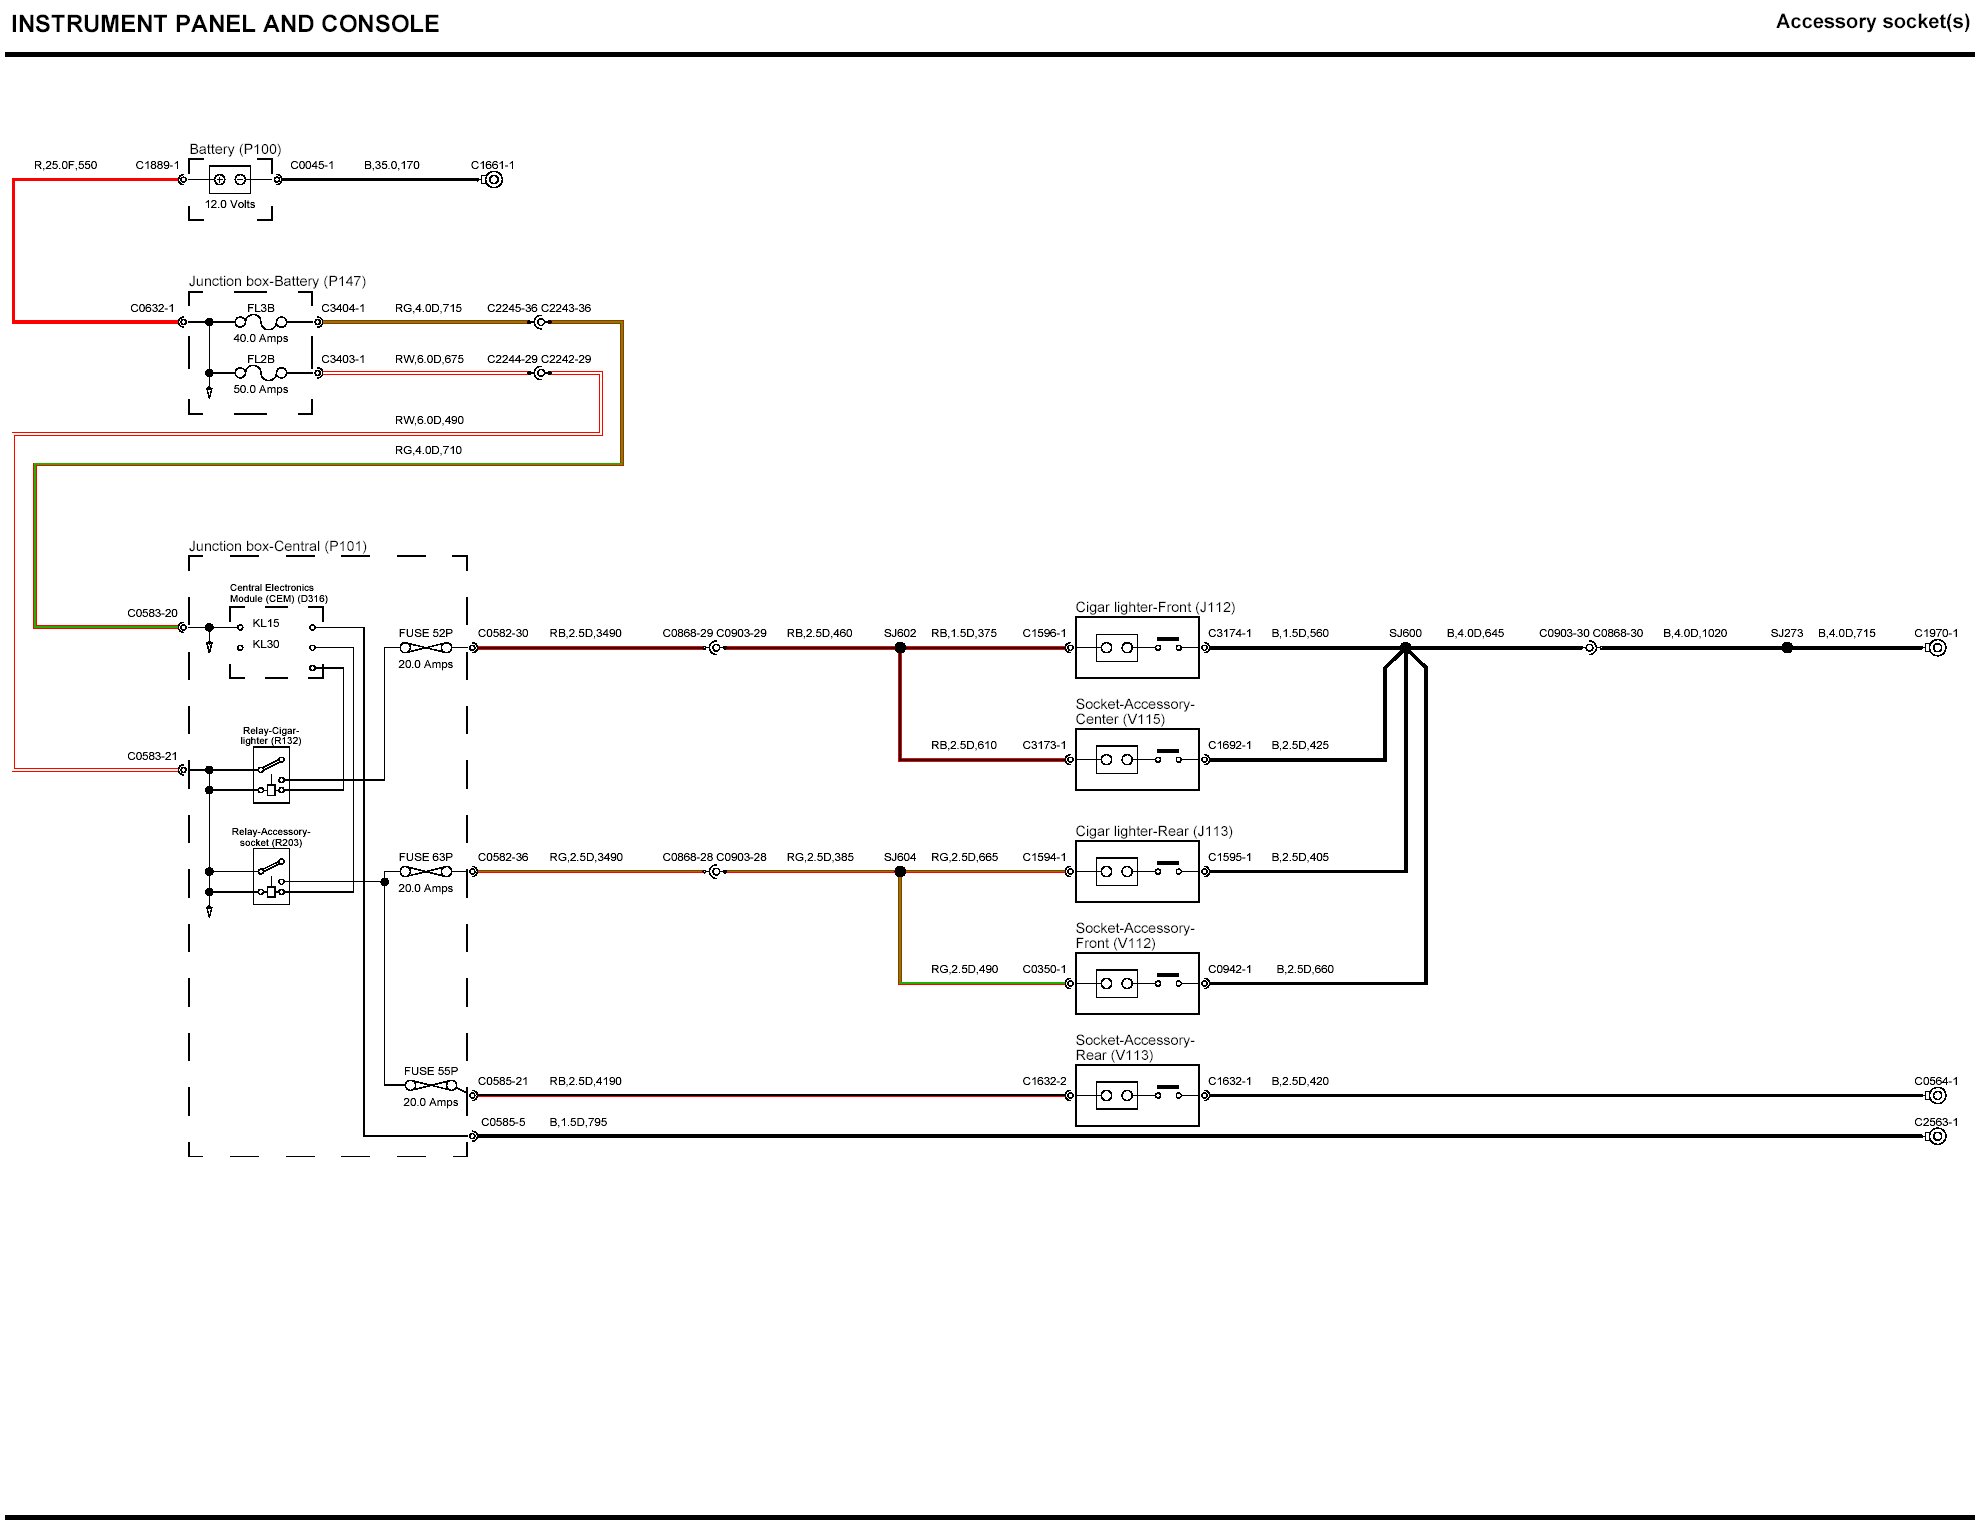Click the FUSE 63P symbol
Viewport: 1980px width, 1530px height.
point(426,872)
